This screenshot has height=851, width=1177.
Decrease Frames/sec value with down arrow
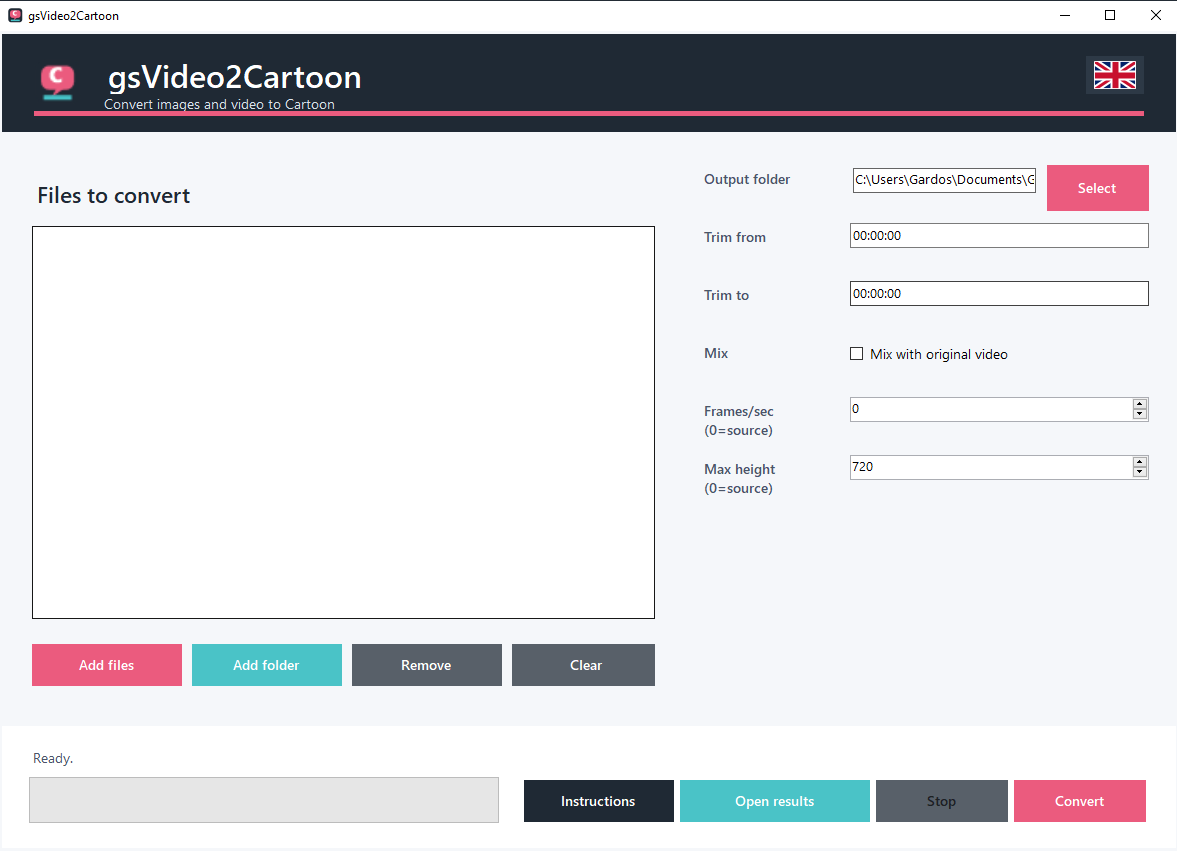pos(1139,414)
